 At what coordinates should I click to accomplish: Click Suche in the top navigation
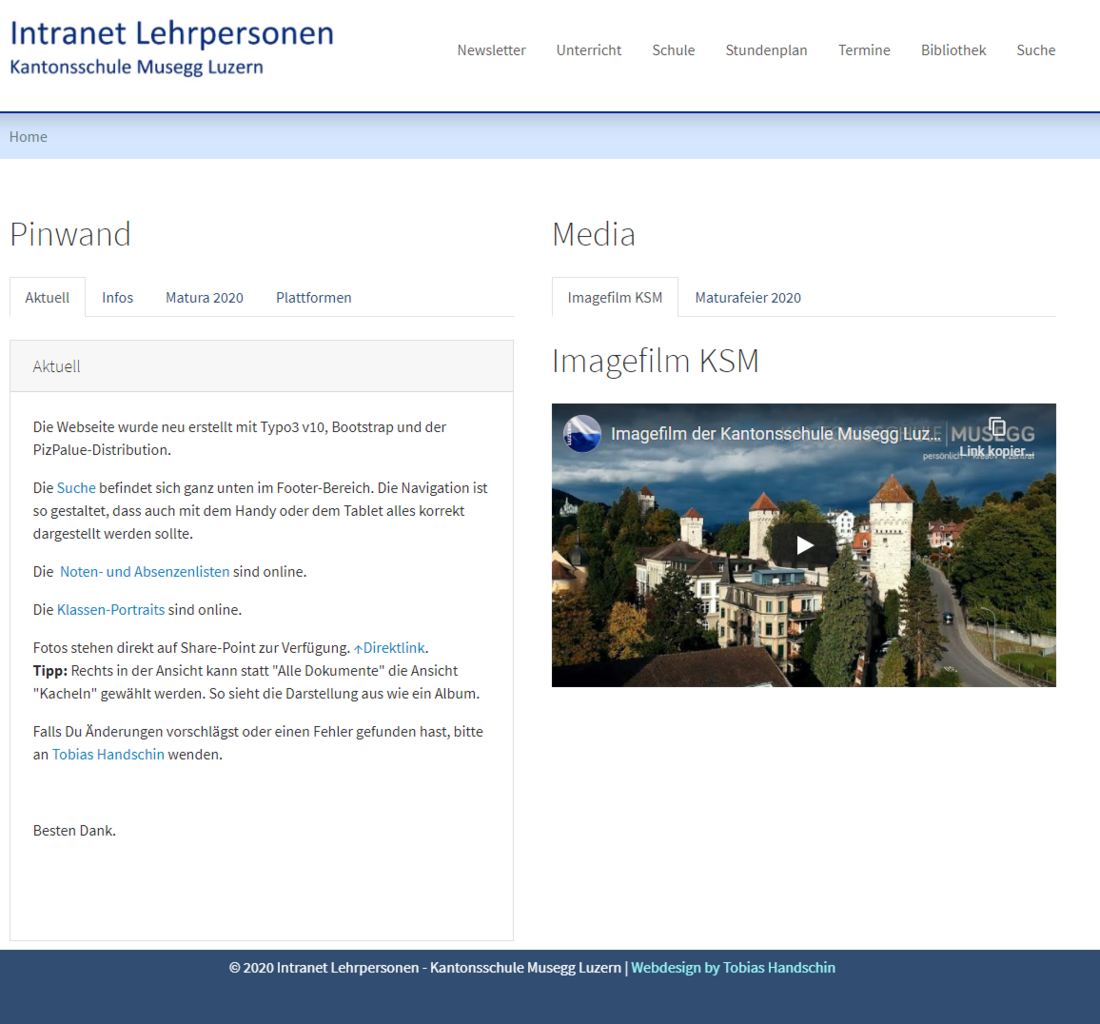coord(1035,50)
